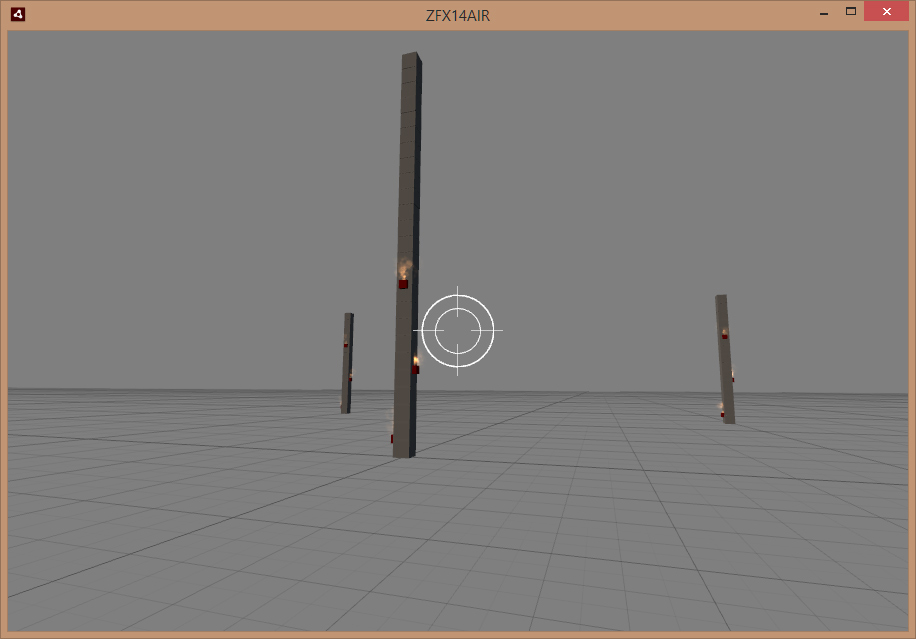The height and width of the screenshot is (639, 916).
Task: Close the ZFX14AIR window
Action: tap(886, 13)
